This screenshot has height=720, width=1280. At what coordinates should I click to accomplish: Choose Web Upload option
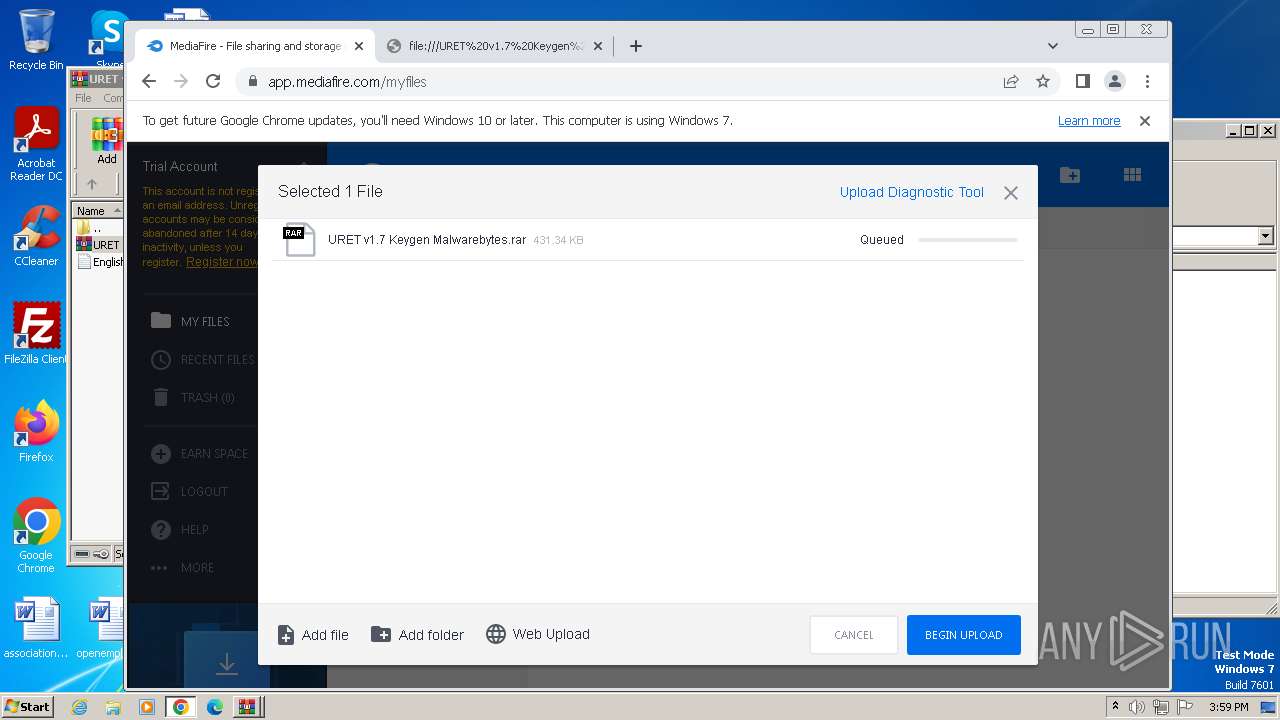(x=538, y=634)
